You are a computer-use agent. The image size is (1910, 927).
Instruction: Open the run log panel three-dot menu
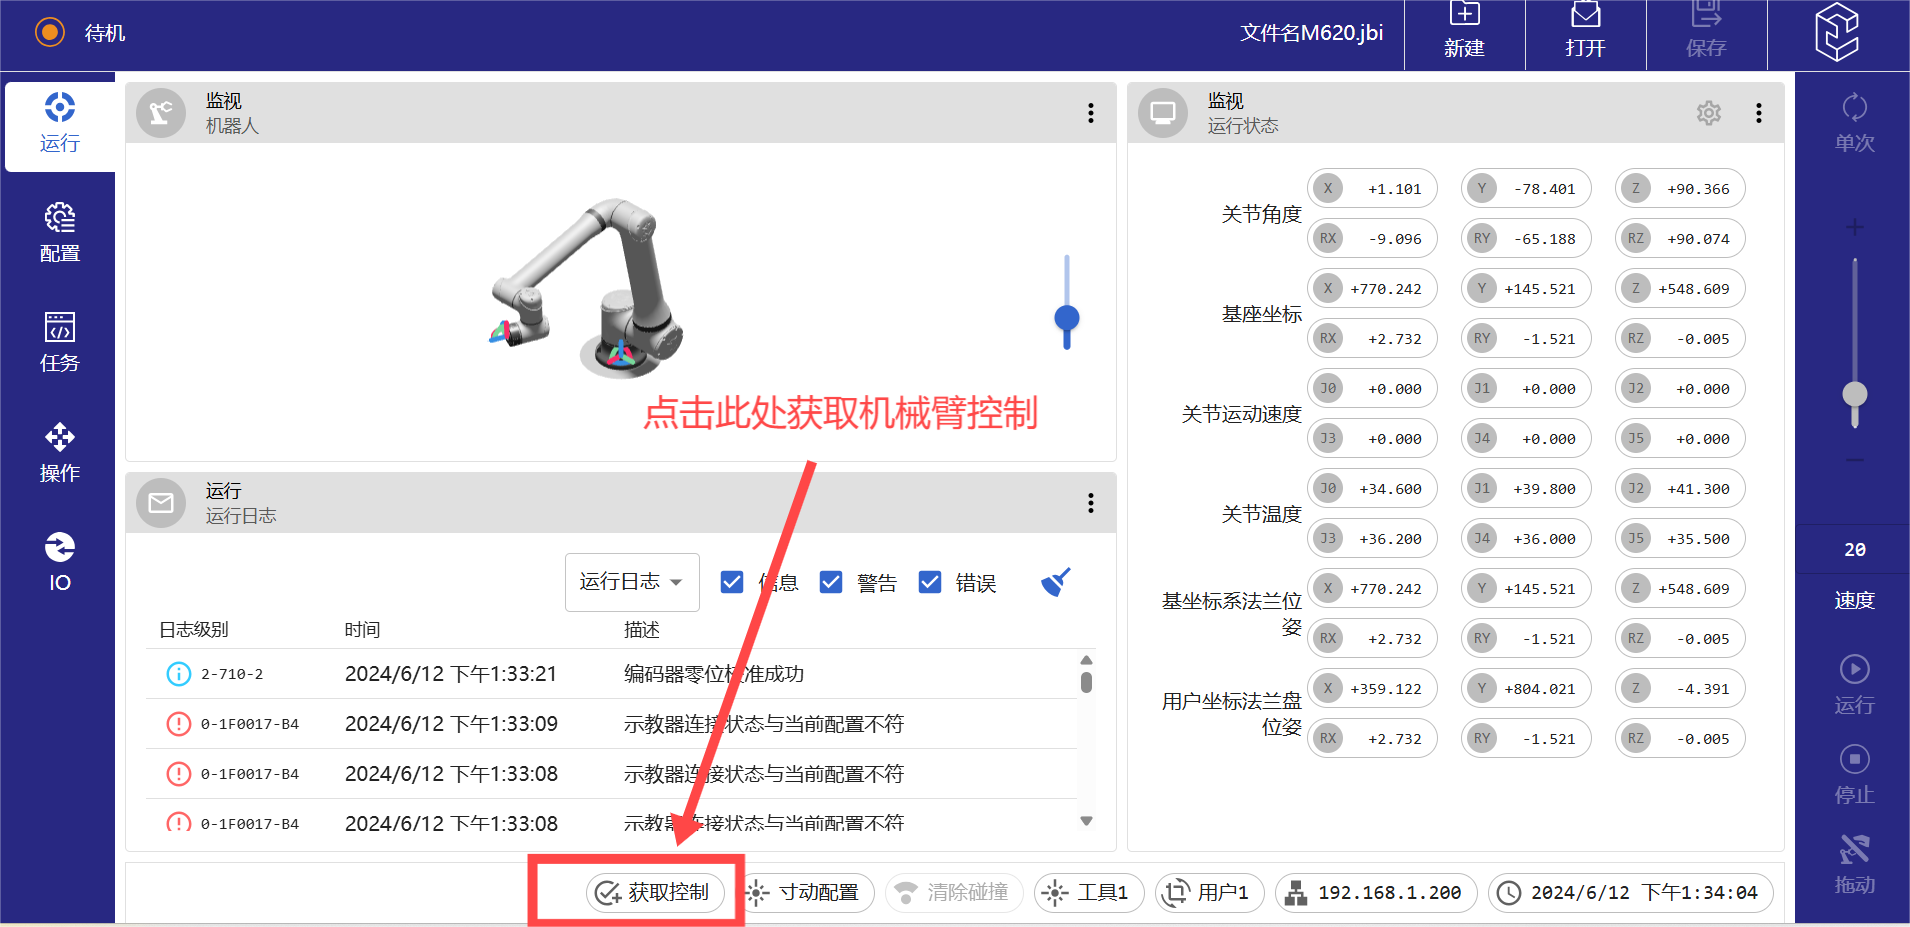tap(1090, 503)
